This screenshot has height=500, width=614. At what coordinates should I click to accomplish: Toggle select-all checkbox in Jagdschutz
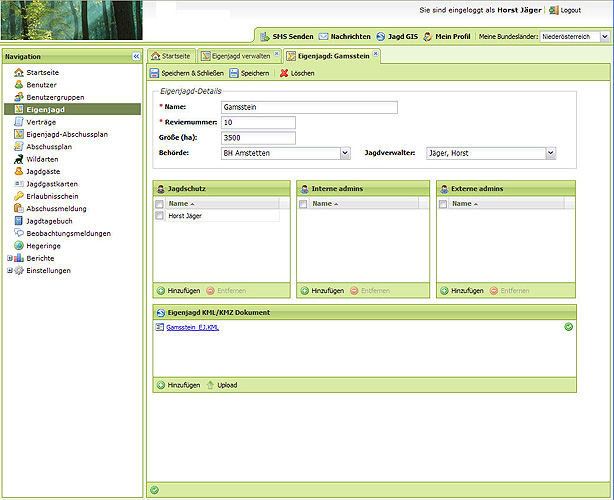tap(159, 204)
